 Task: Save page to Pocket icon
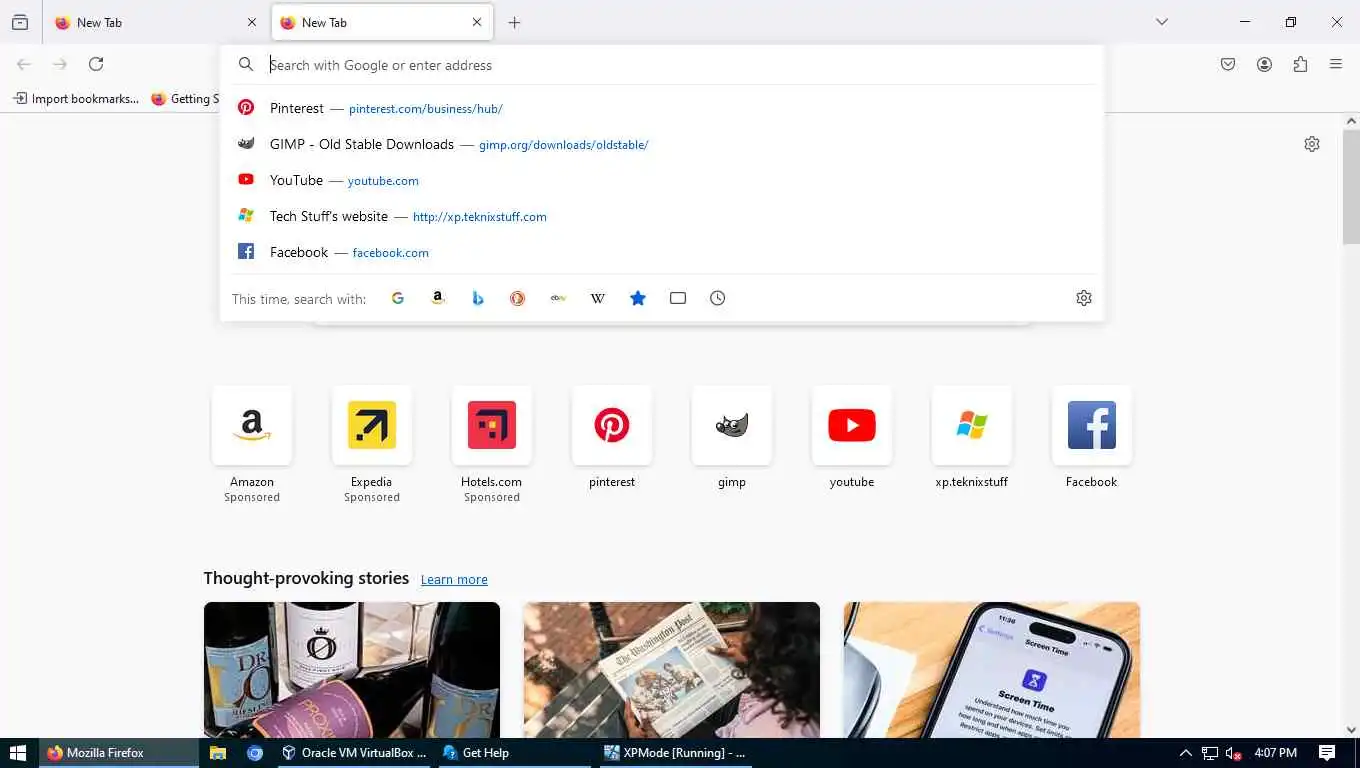point(1228,64)
